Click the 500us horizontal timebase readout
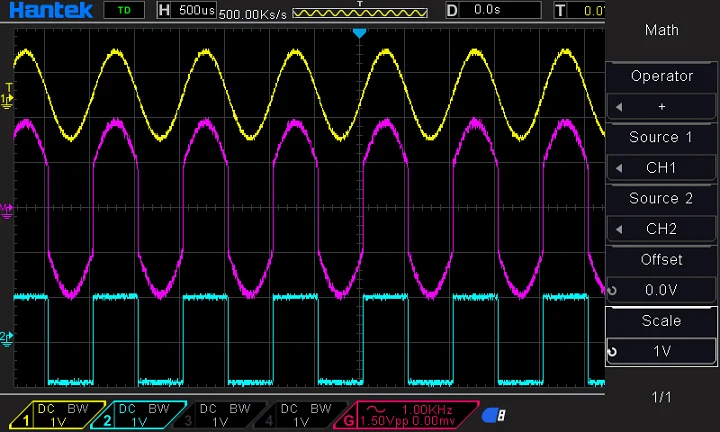The height and width of the screenshot is (432, 720). (x=186, y=11)
